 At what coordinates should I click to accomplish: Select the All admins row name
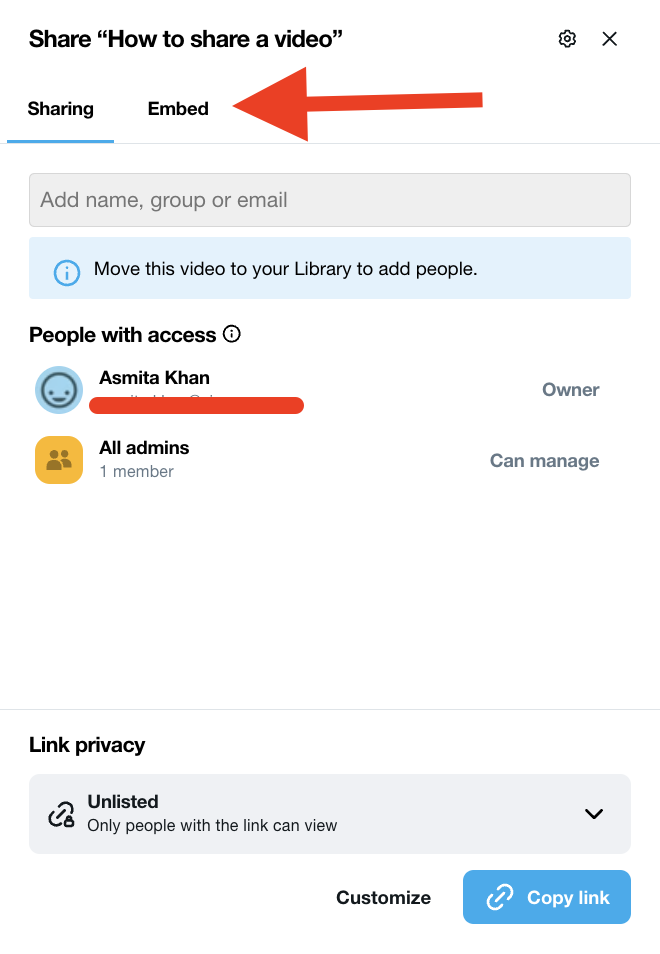tap(144, 448)
